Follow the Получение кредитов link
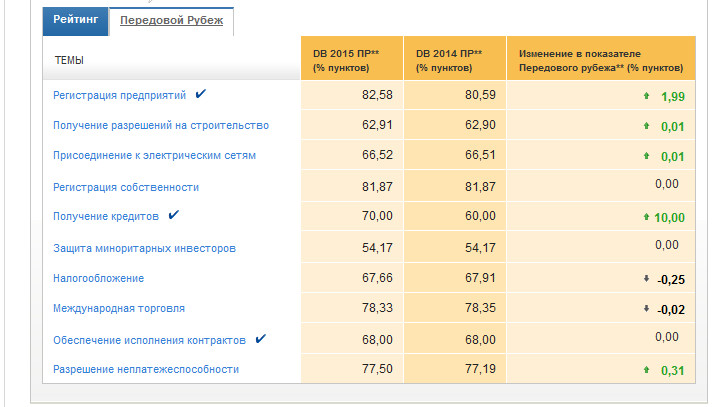The image size is (721, 407). tap(105, 216)
